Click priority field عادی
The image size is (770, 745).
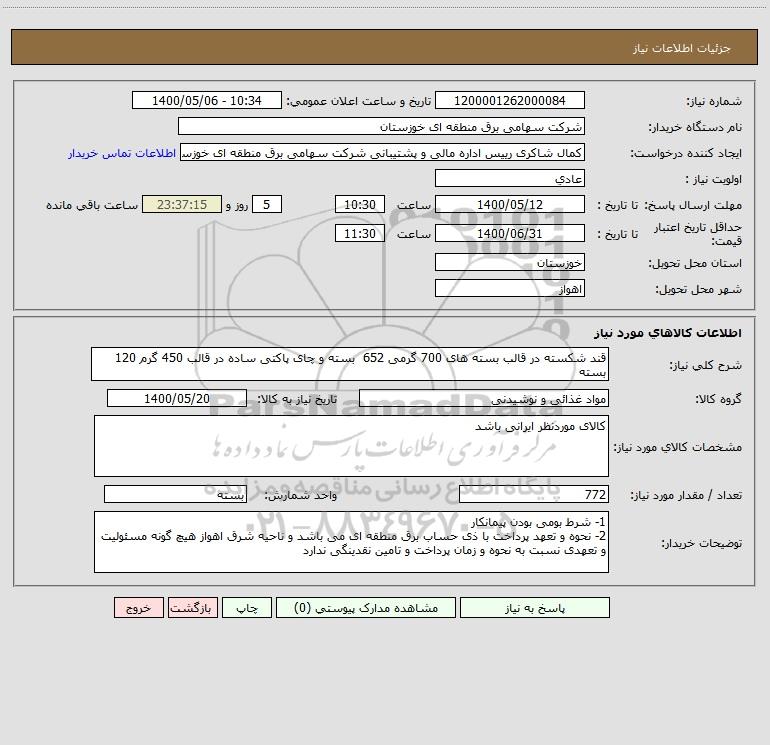(x=510, y=178)
